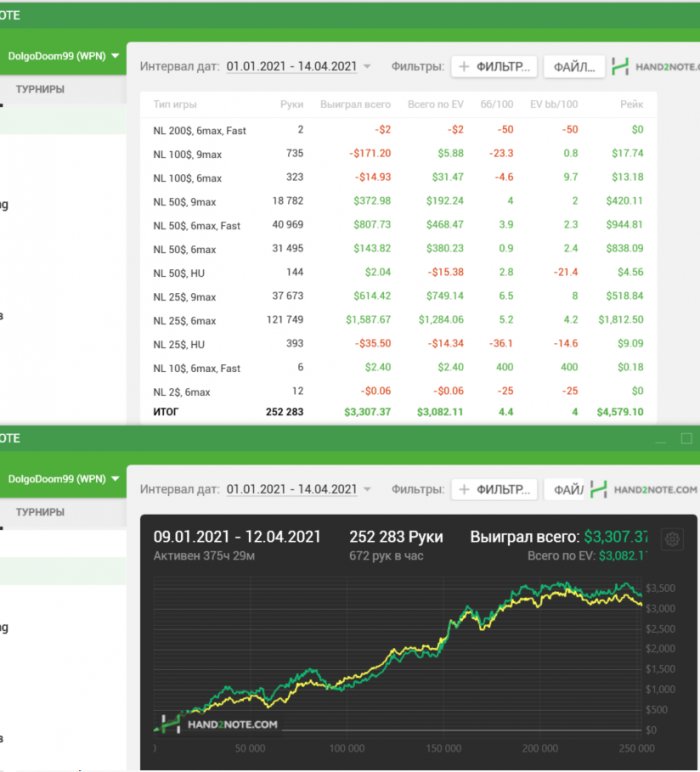This screenshot has width=700, height=772.
Task: Click the ФАЙЛ button in upper window
Action: (574, 67)
